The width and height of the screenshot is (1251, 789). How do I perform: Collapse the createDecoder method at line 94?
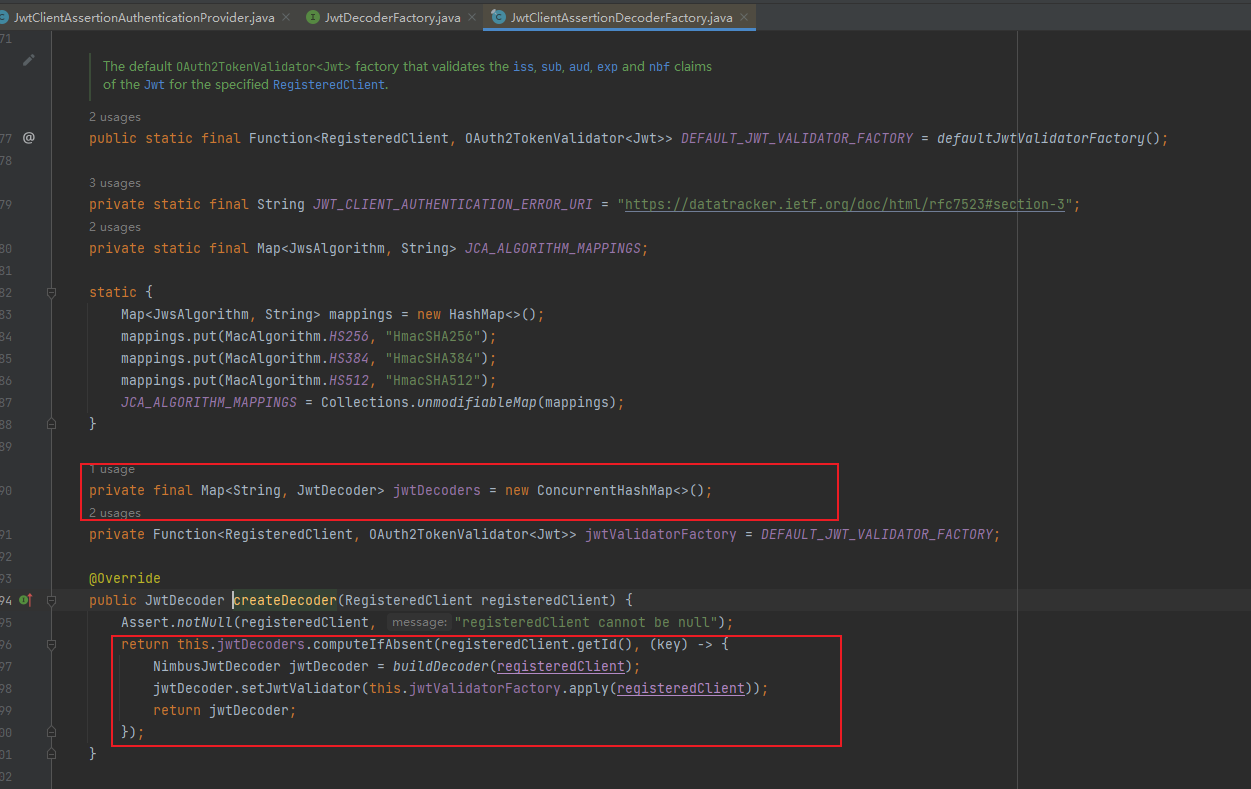point(51,600)
